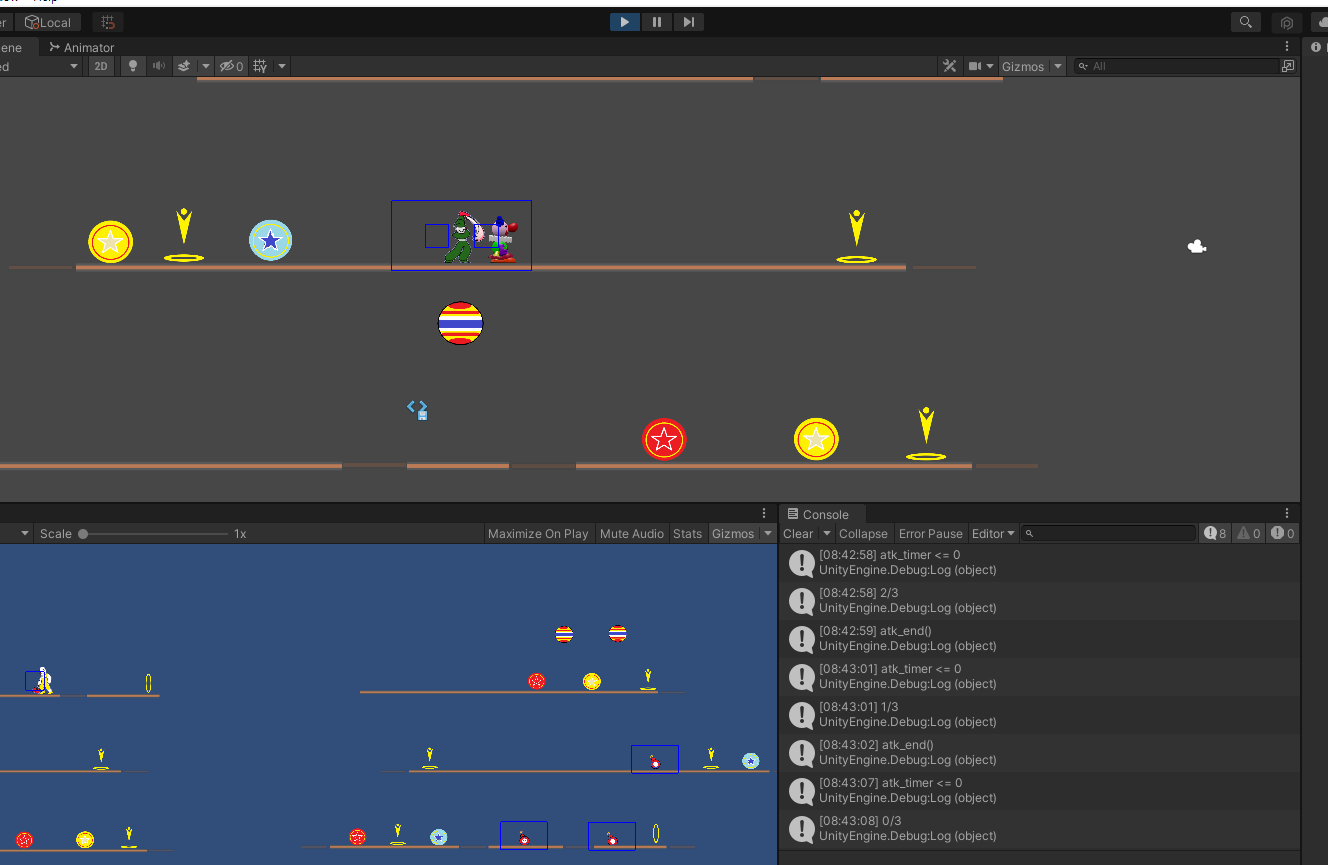
Task: Open Plastic SCM collaborate icon
Action: click(x=1287, y=22)
